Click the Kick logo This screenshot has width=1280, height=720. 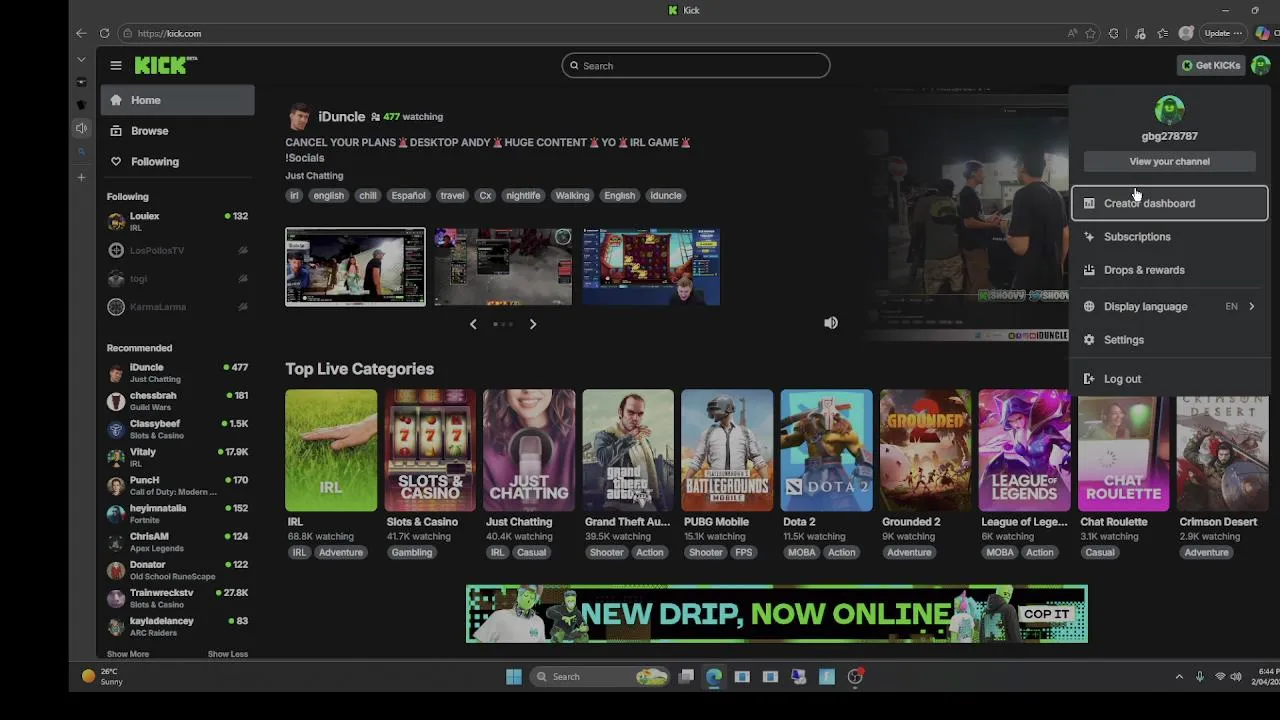tap(166, 65)
